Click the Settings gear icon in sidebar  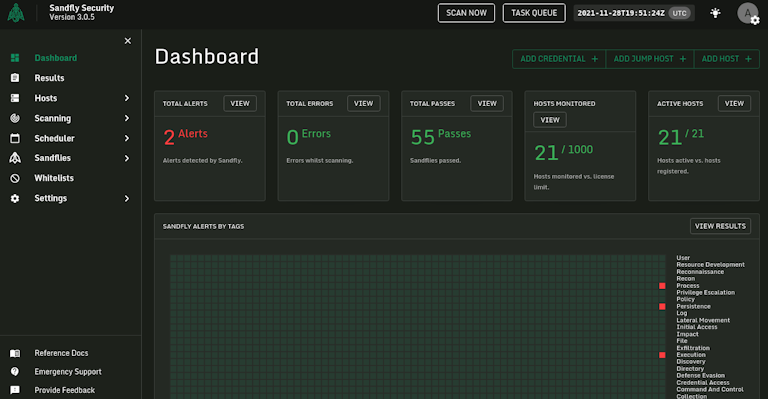[x=15, y=198]
